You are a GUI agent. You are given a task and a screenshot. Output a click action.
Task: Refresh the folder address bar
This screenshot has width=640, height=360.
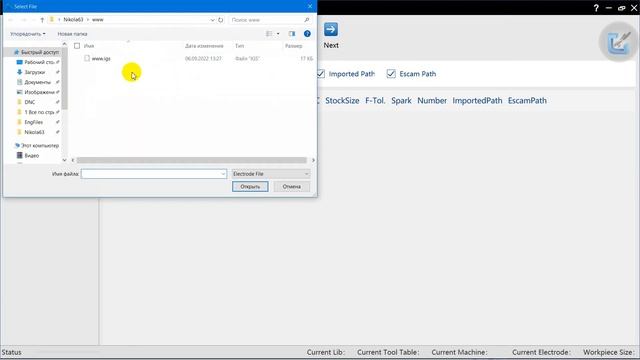click(x=221, y=20)
